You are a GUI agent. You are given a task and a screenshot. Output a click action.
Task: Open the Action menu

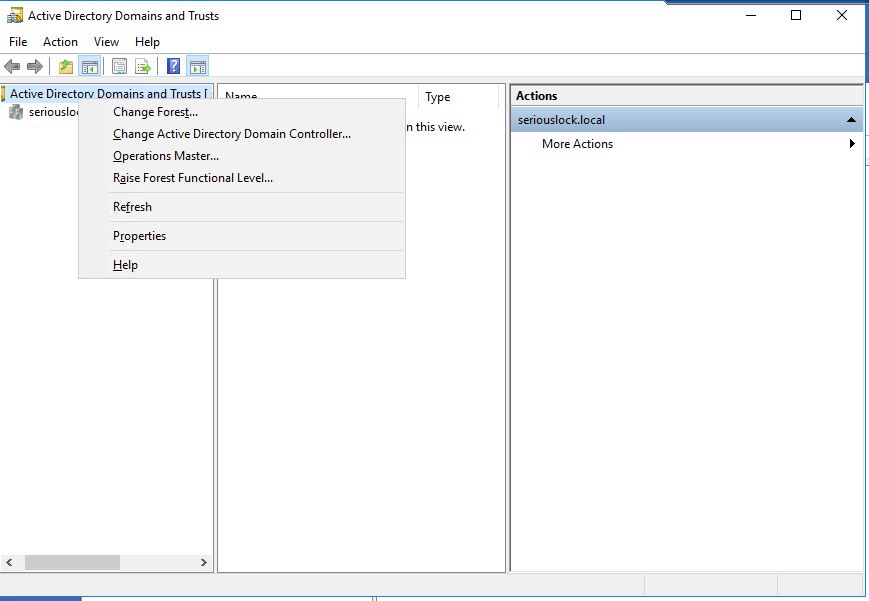[x=60, y=42]
